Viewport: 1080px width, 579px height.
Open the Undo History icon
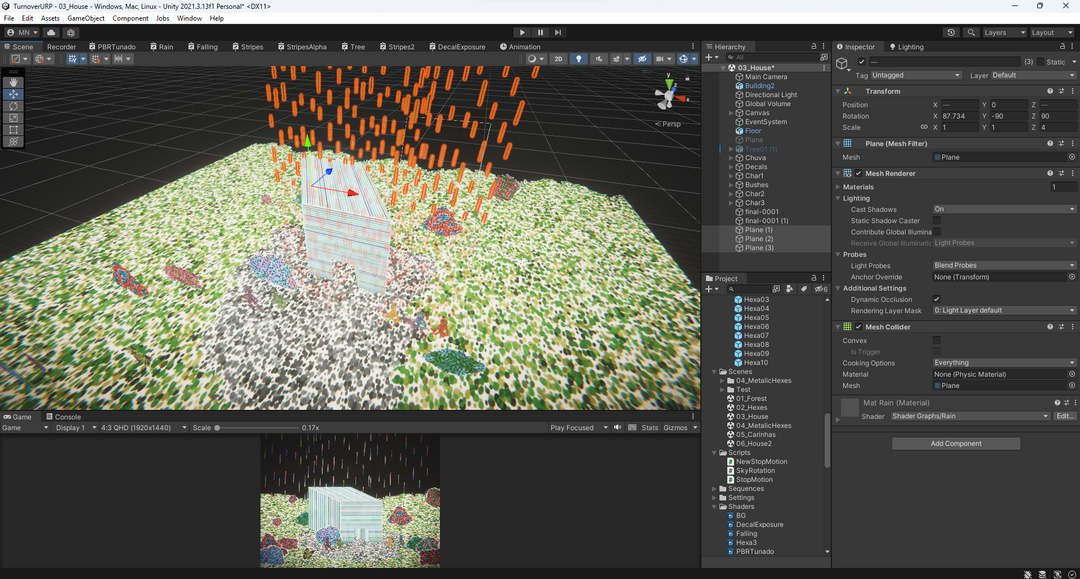tap(951, 32)
